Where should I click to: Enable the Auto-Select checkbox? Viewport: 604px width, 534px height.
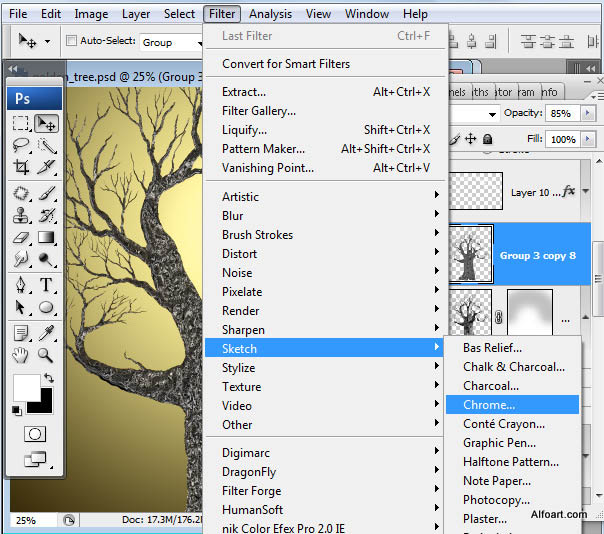tap(71, 42)
